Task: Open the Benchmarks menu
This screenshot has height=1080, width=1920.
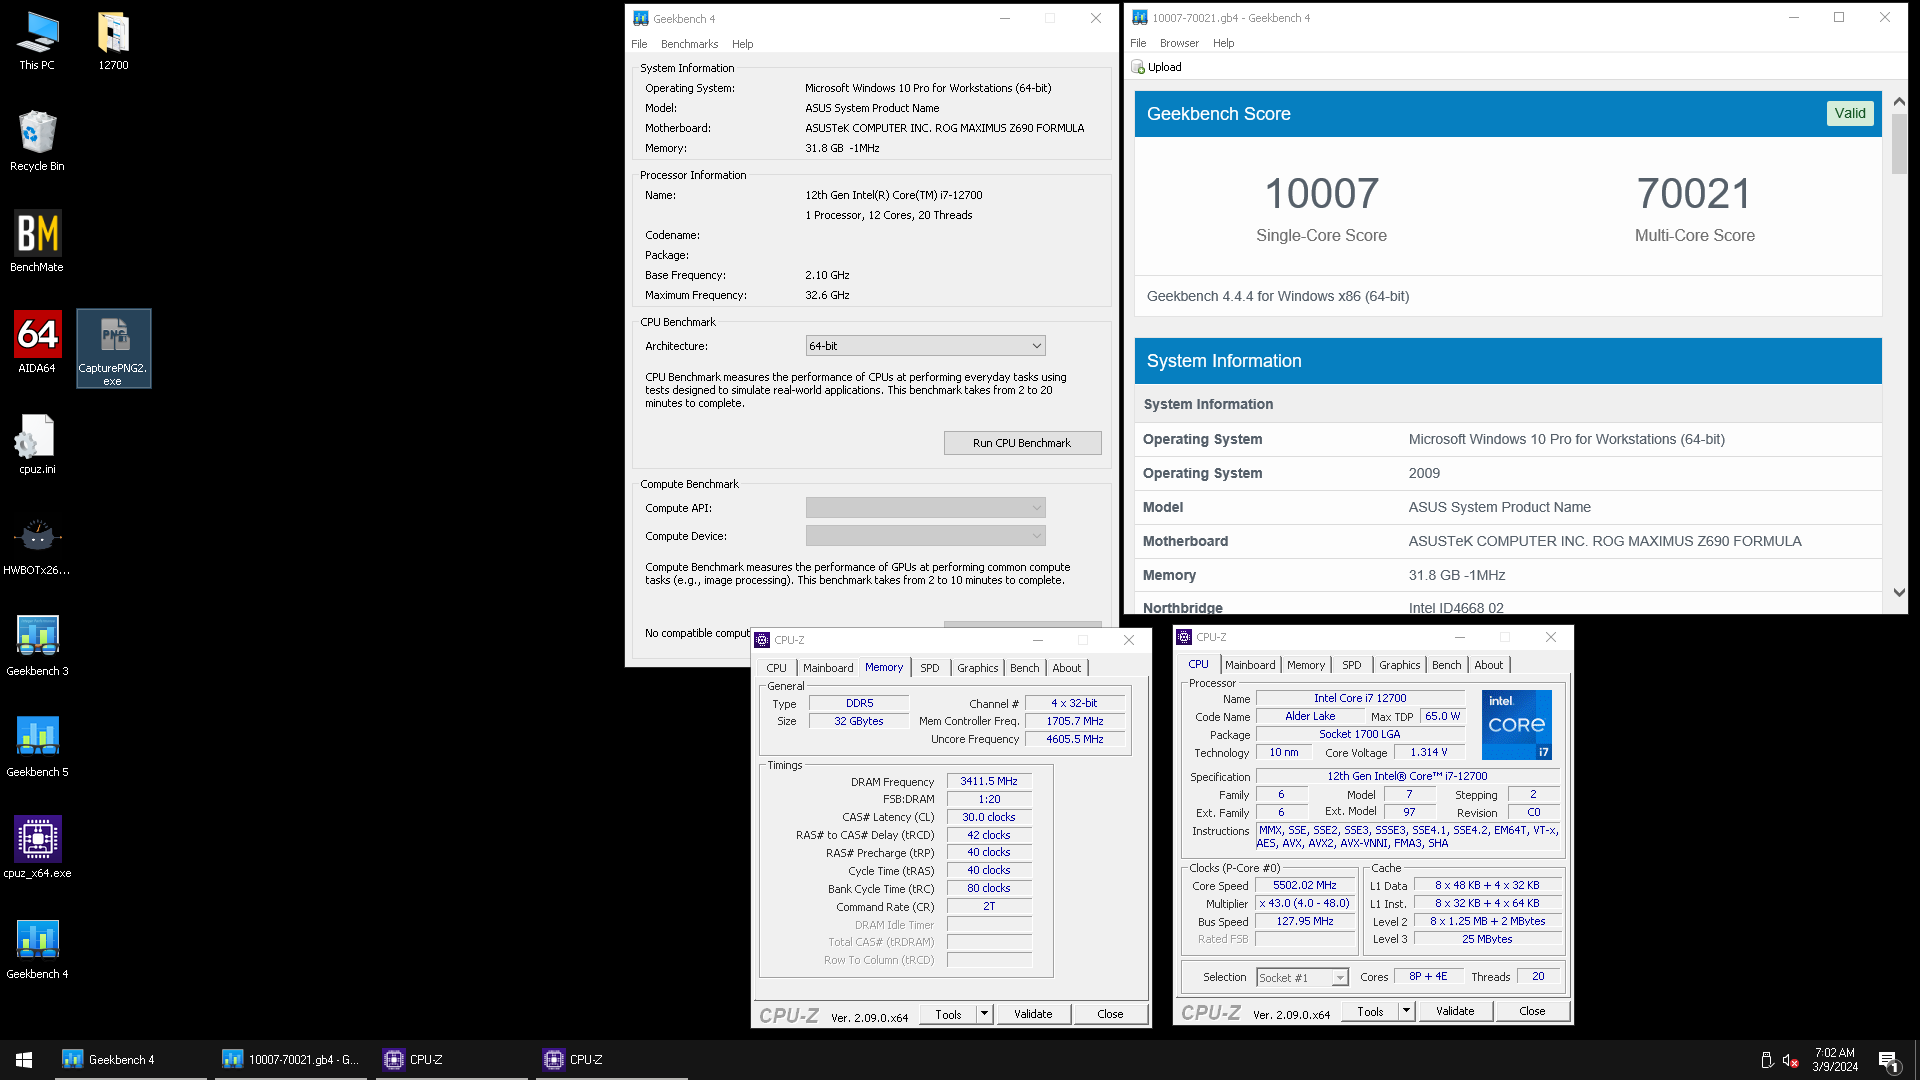Action: tap(689, 44)
